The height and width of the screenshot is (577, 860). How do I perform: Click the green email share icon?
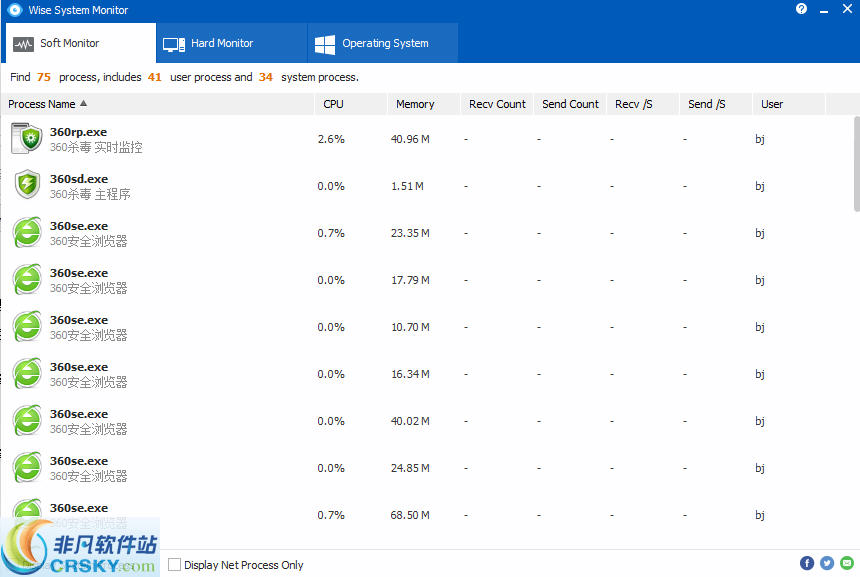click(847, 563)
